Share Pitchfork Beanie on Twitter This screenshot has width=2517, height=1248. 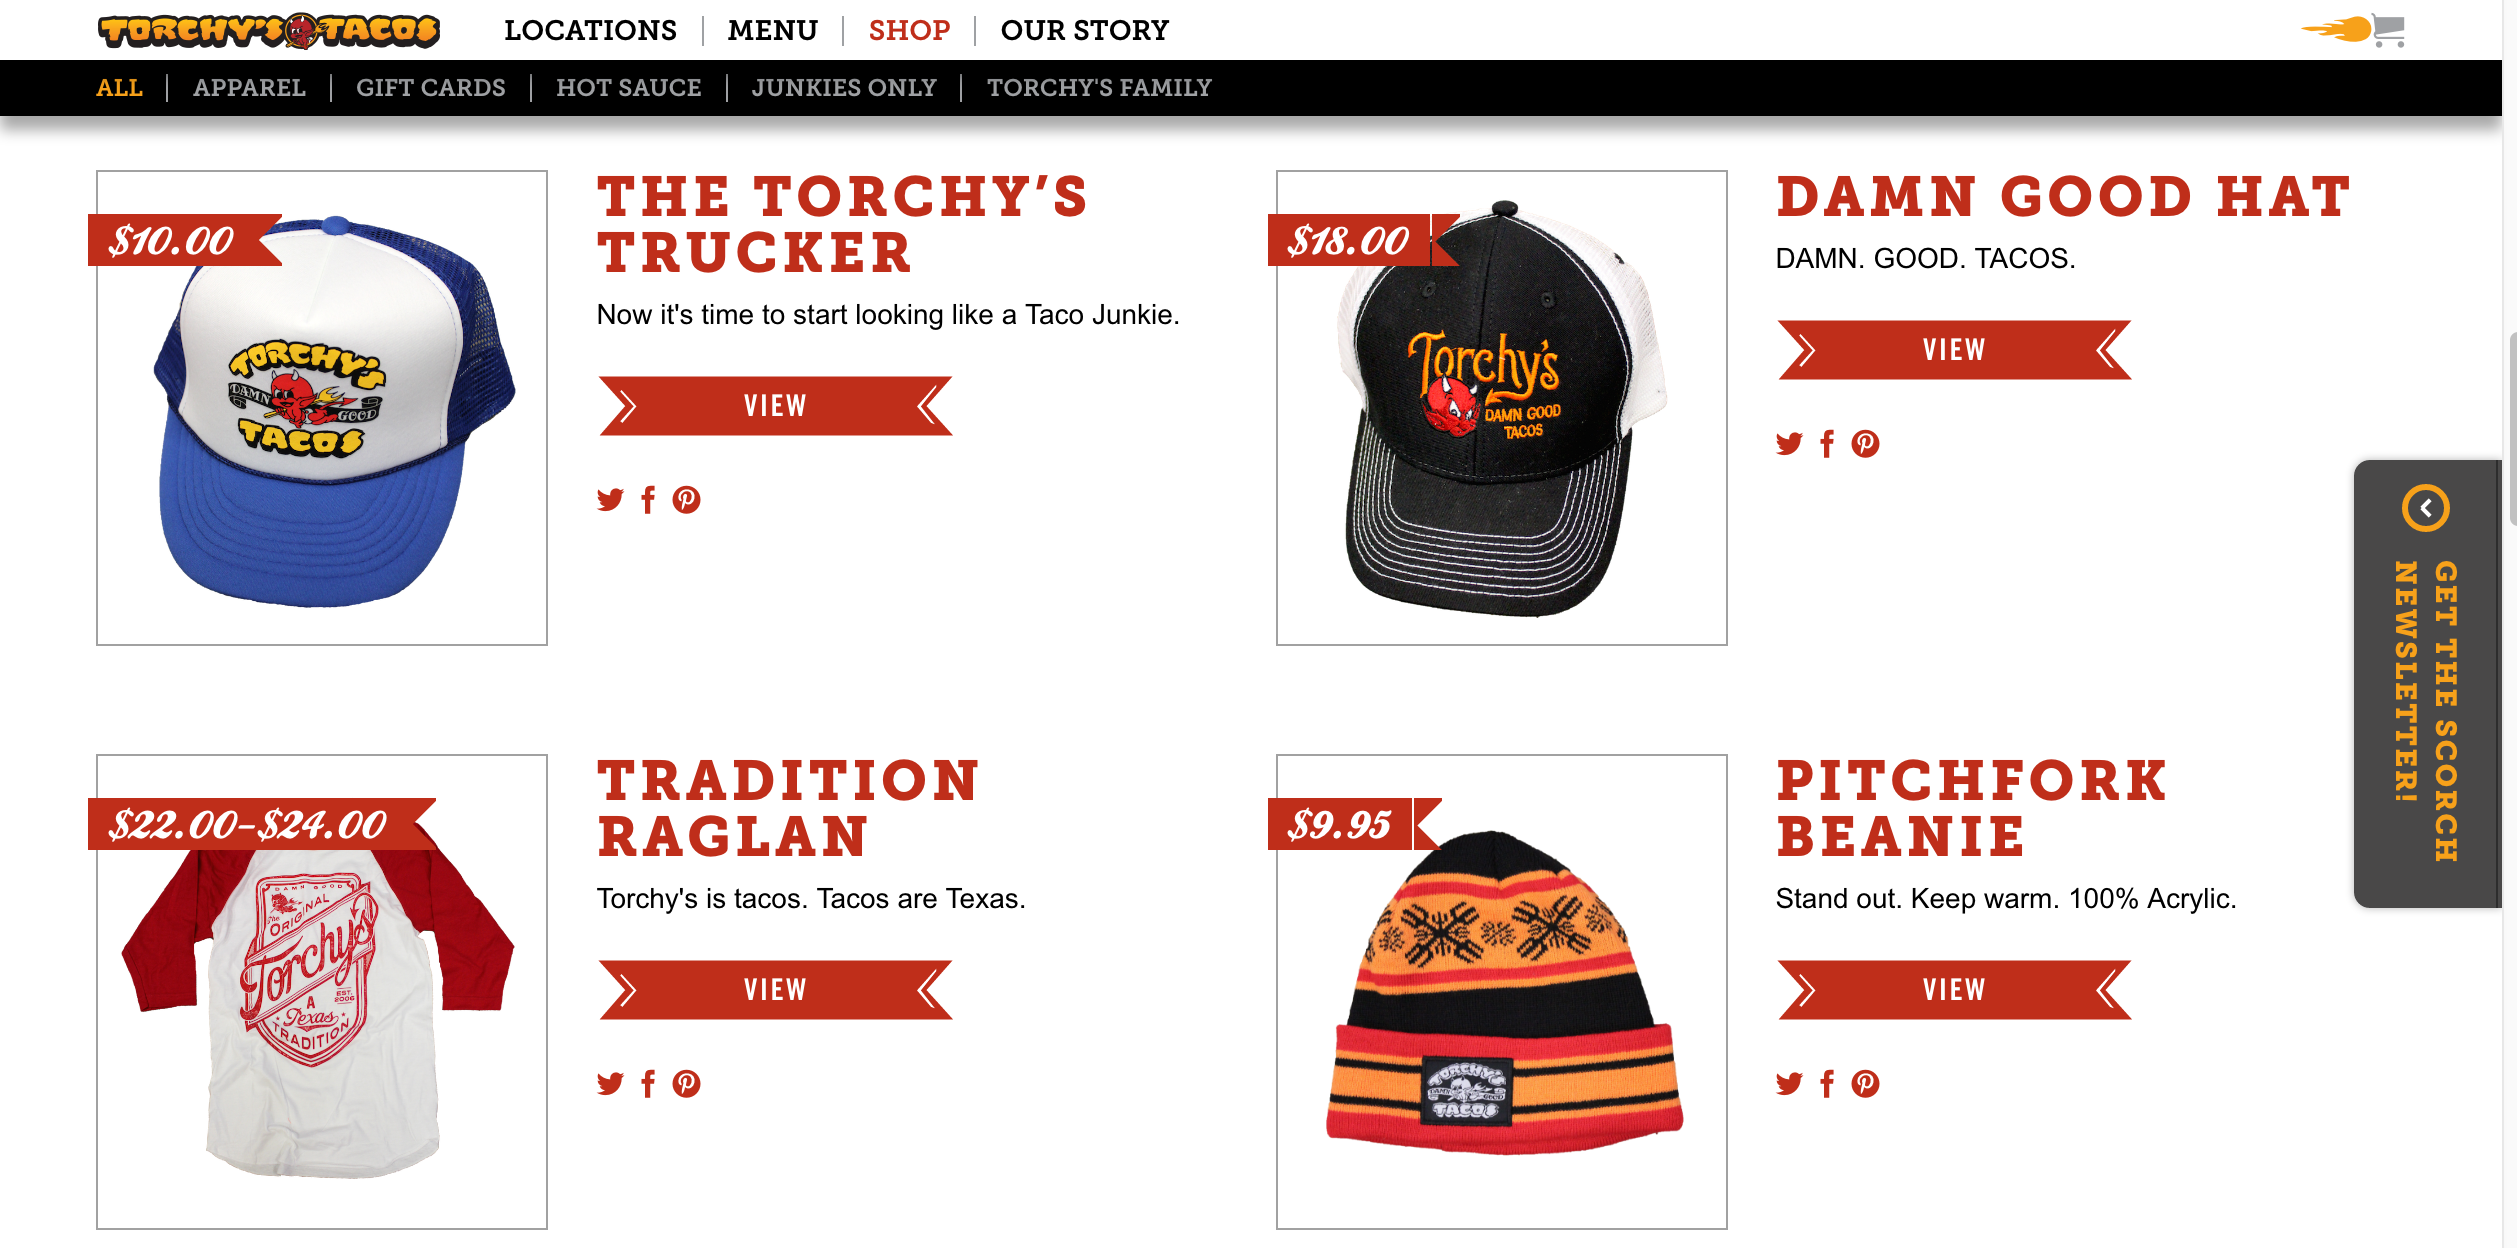point(1789,1083)
